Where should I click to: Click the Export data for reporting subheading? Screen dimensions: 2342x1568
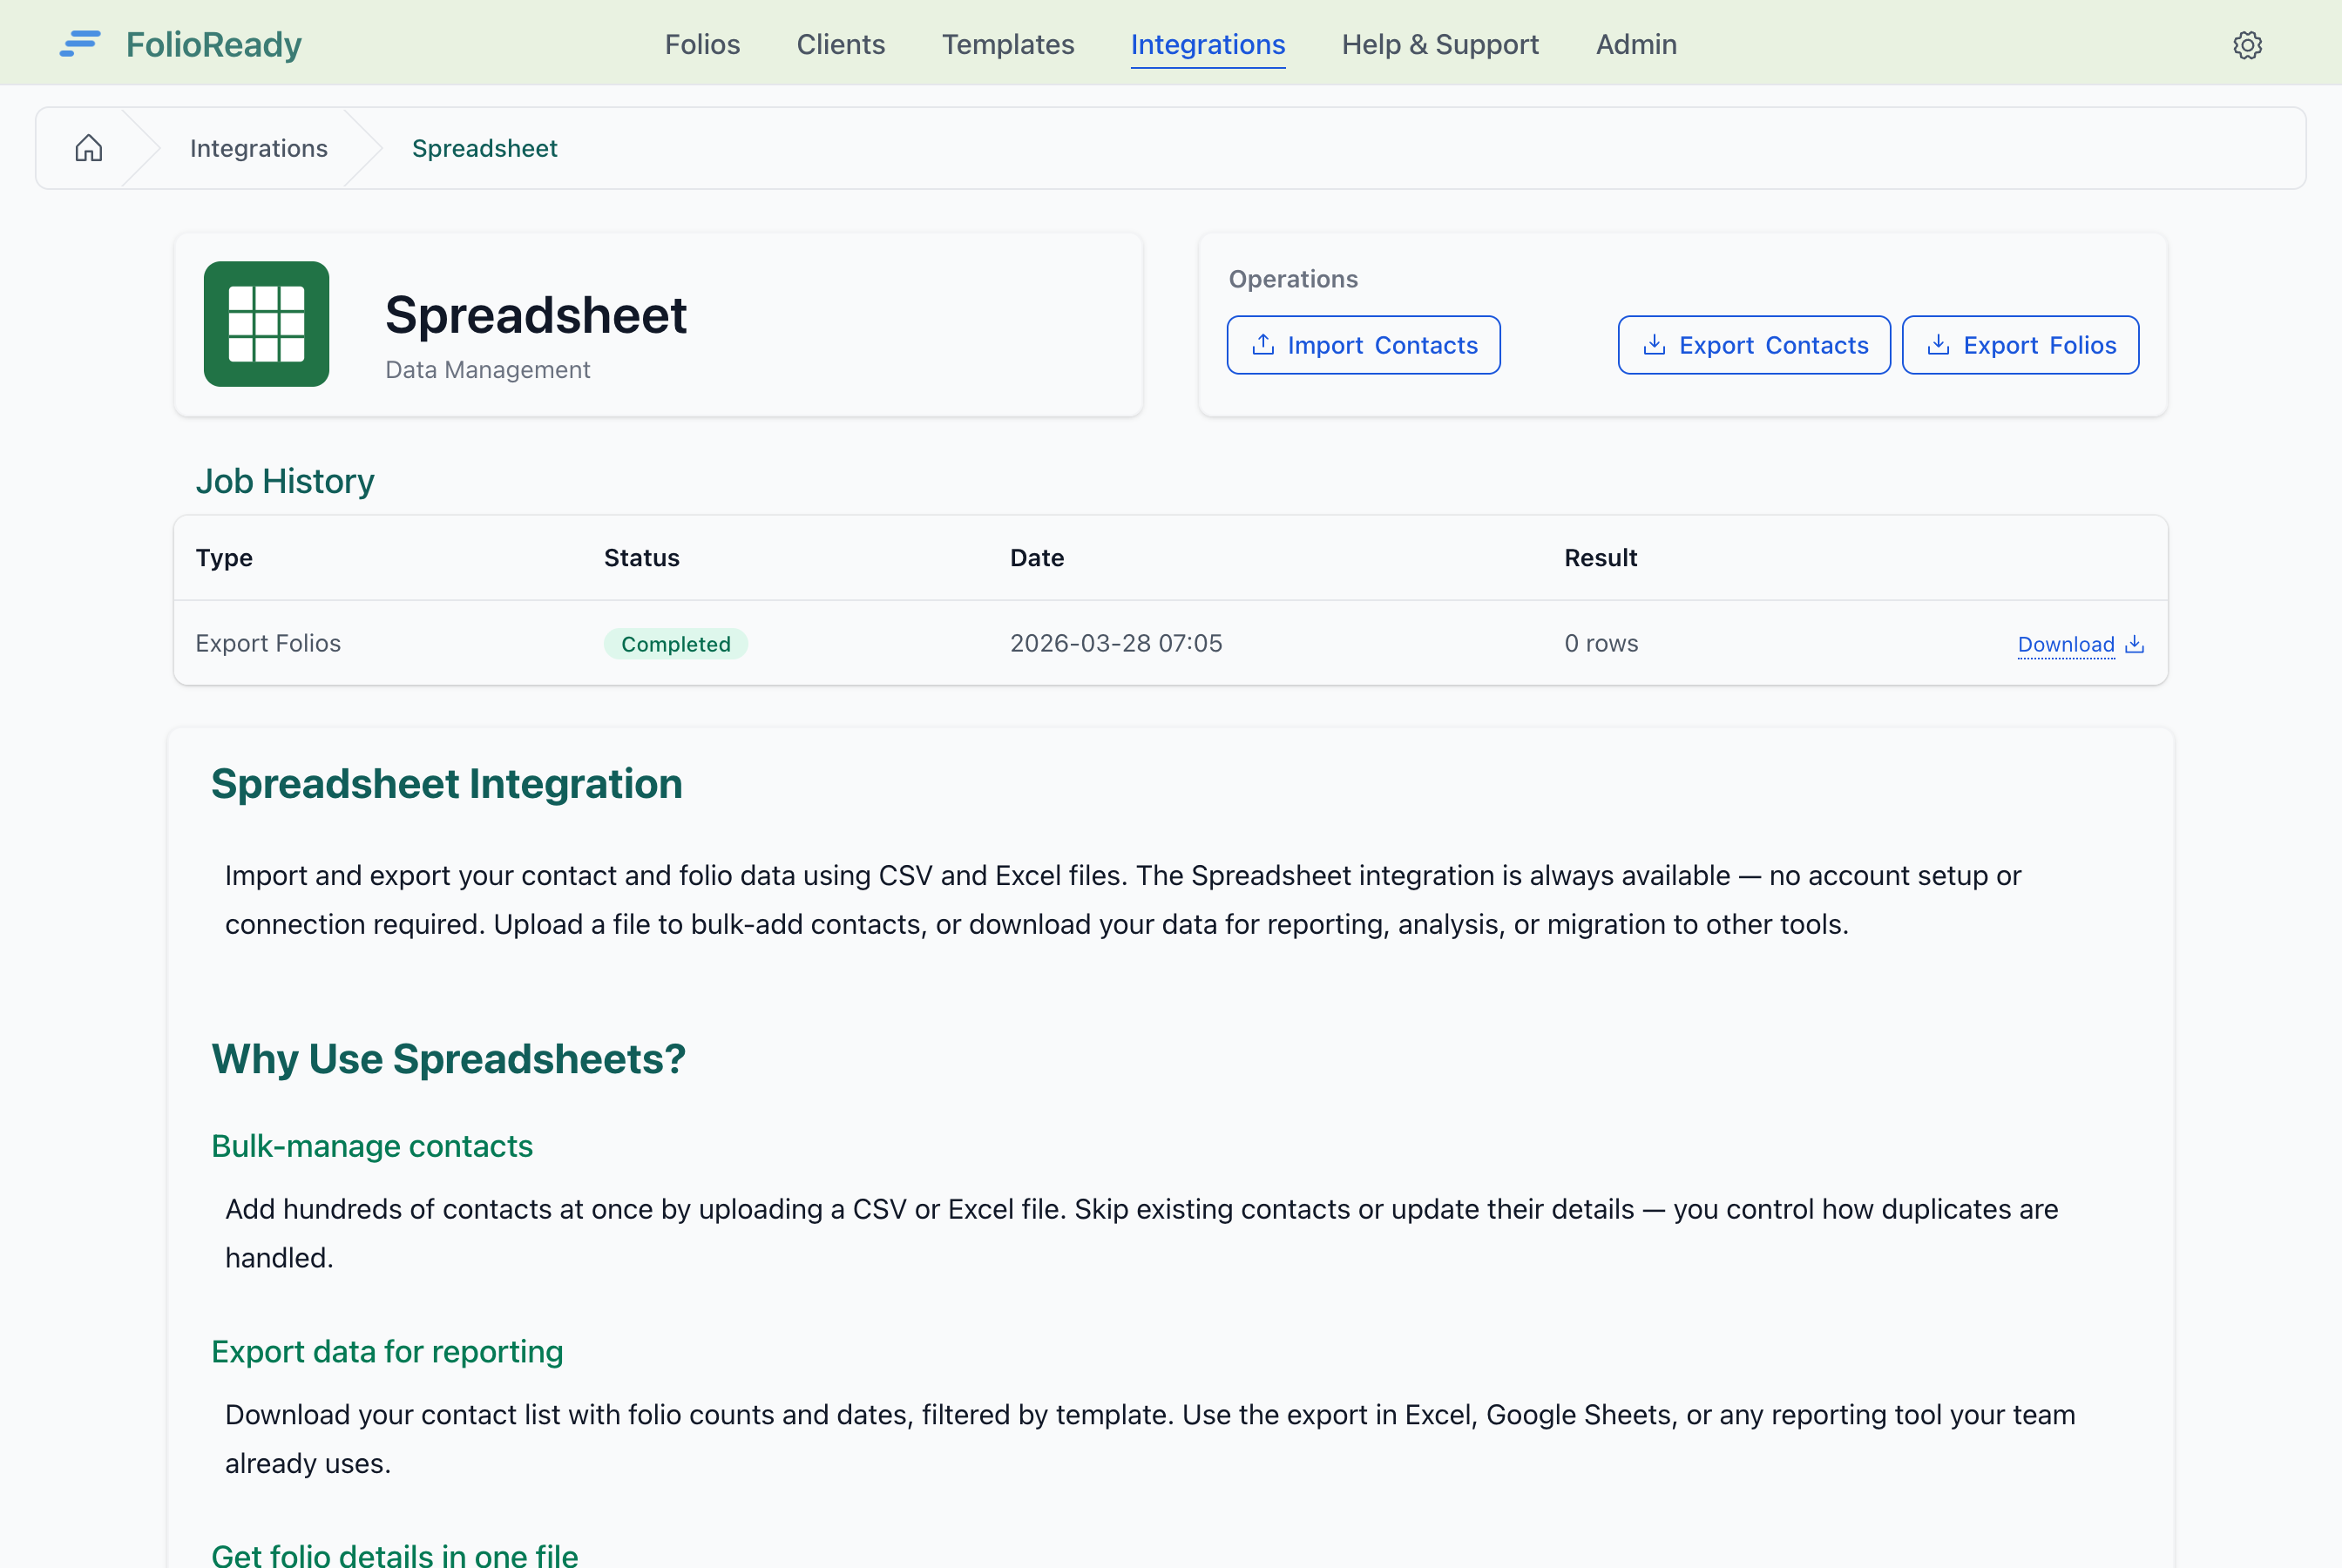(387, 1352)
